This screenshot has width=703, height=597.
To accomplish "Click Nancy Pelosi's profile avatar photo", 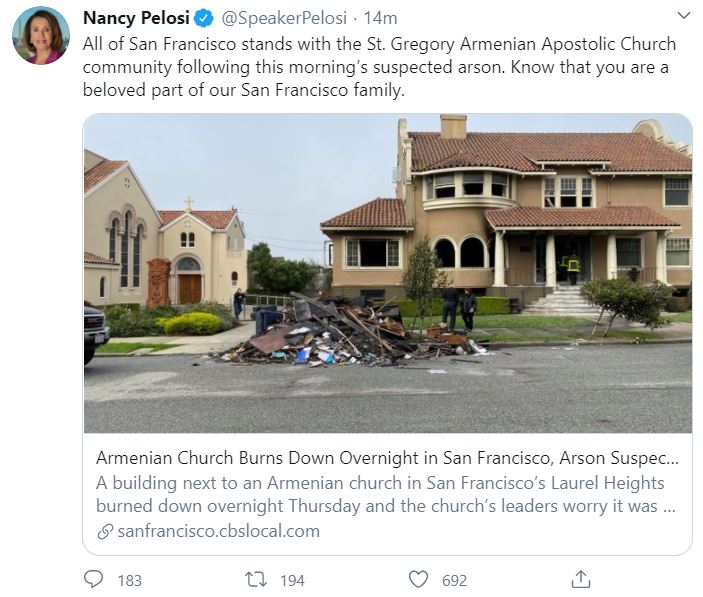I will coord(41,35).
